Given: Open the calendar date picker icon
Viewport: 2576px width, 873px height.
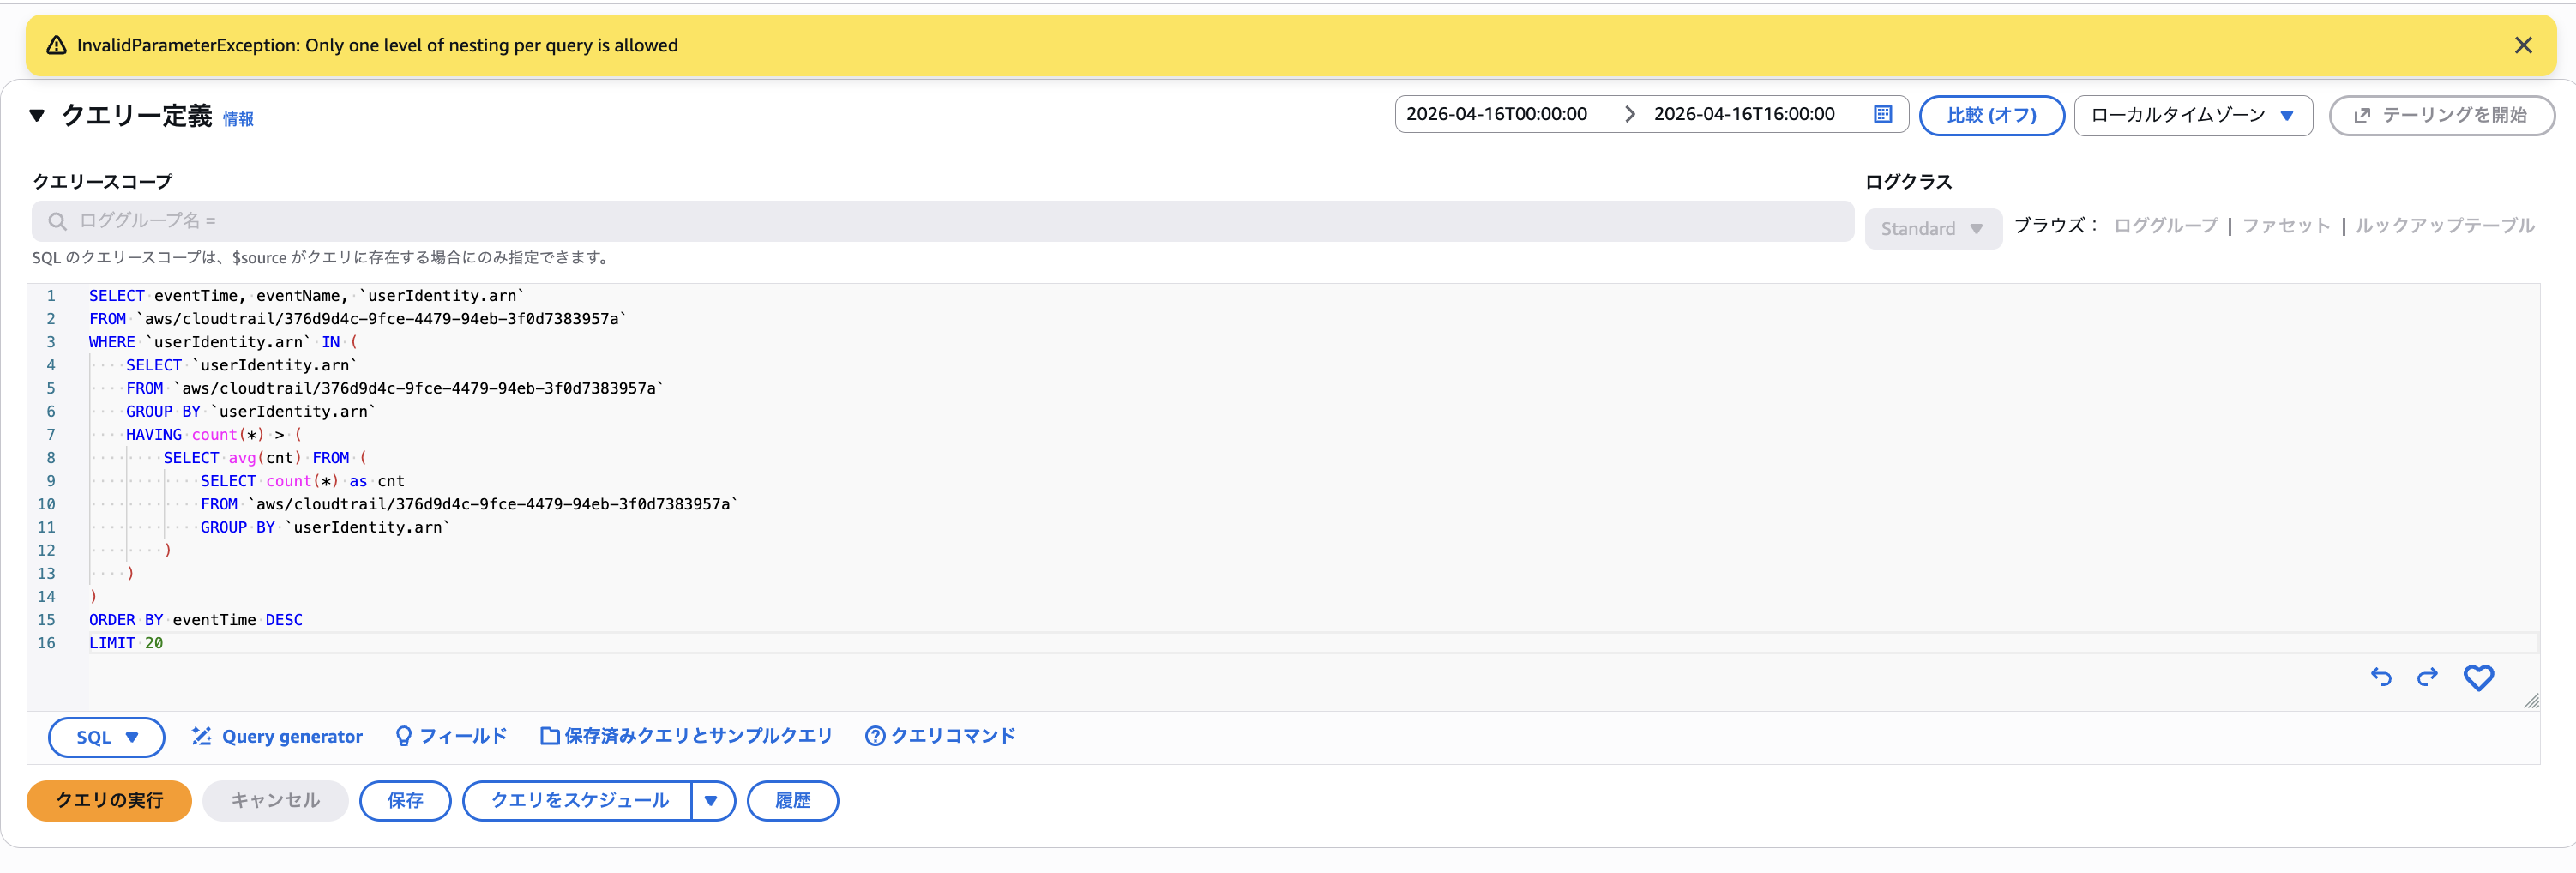Looking at the screenshot, I should 1882,114.
